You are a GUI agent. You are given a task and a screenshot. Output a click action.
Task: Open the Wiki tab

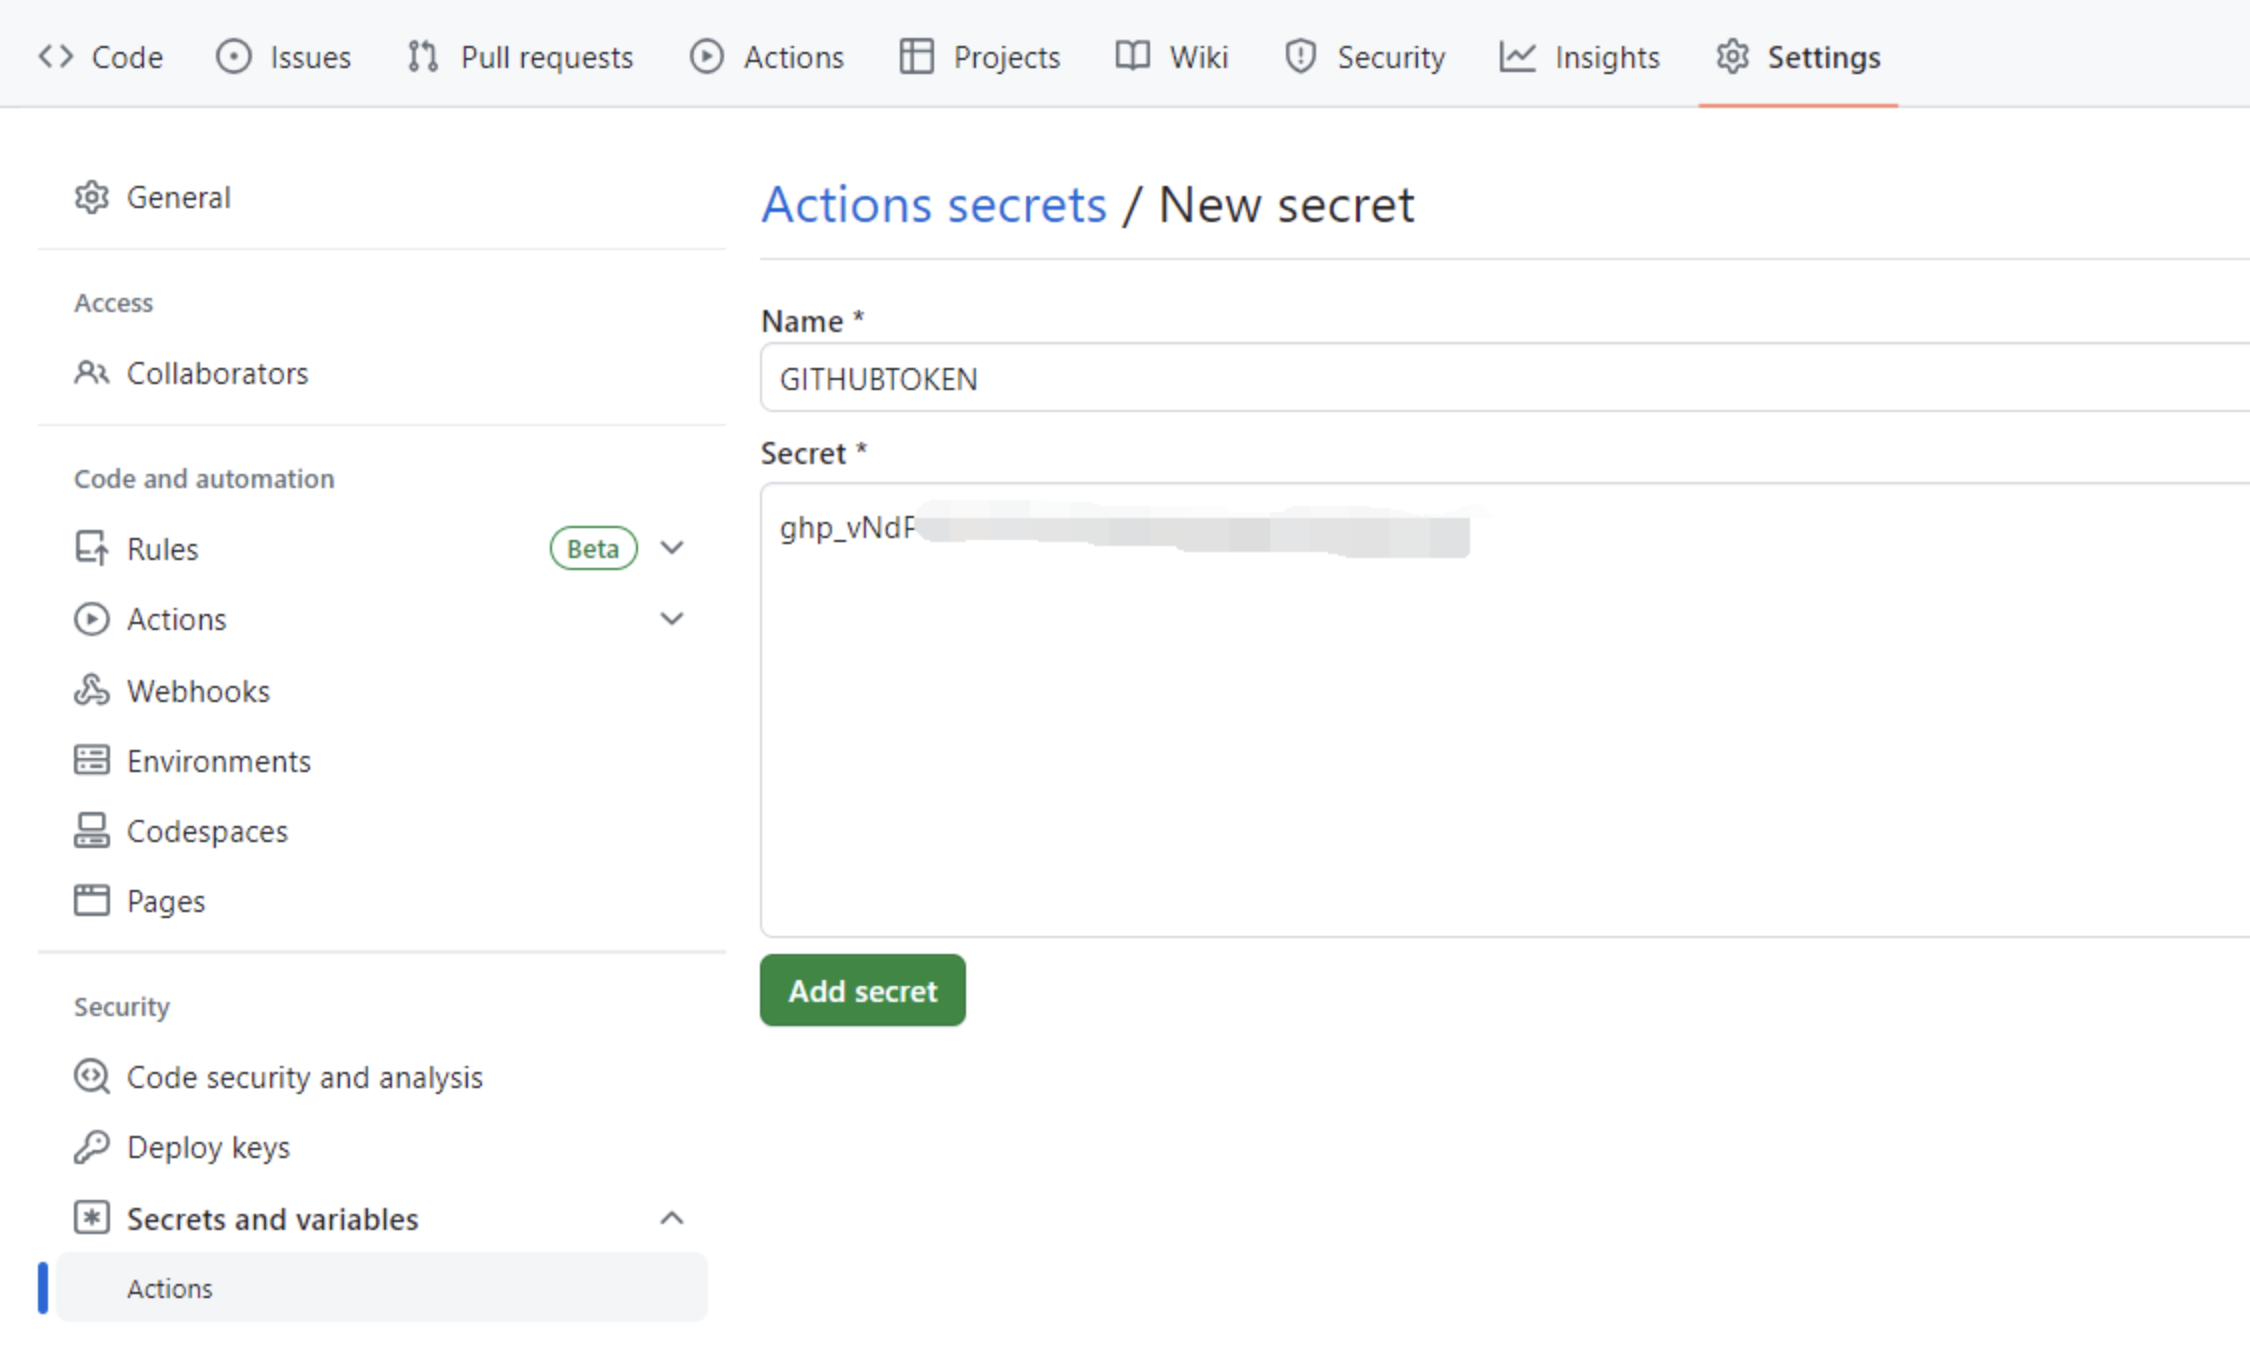[1172, 57]
